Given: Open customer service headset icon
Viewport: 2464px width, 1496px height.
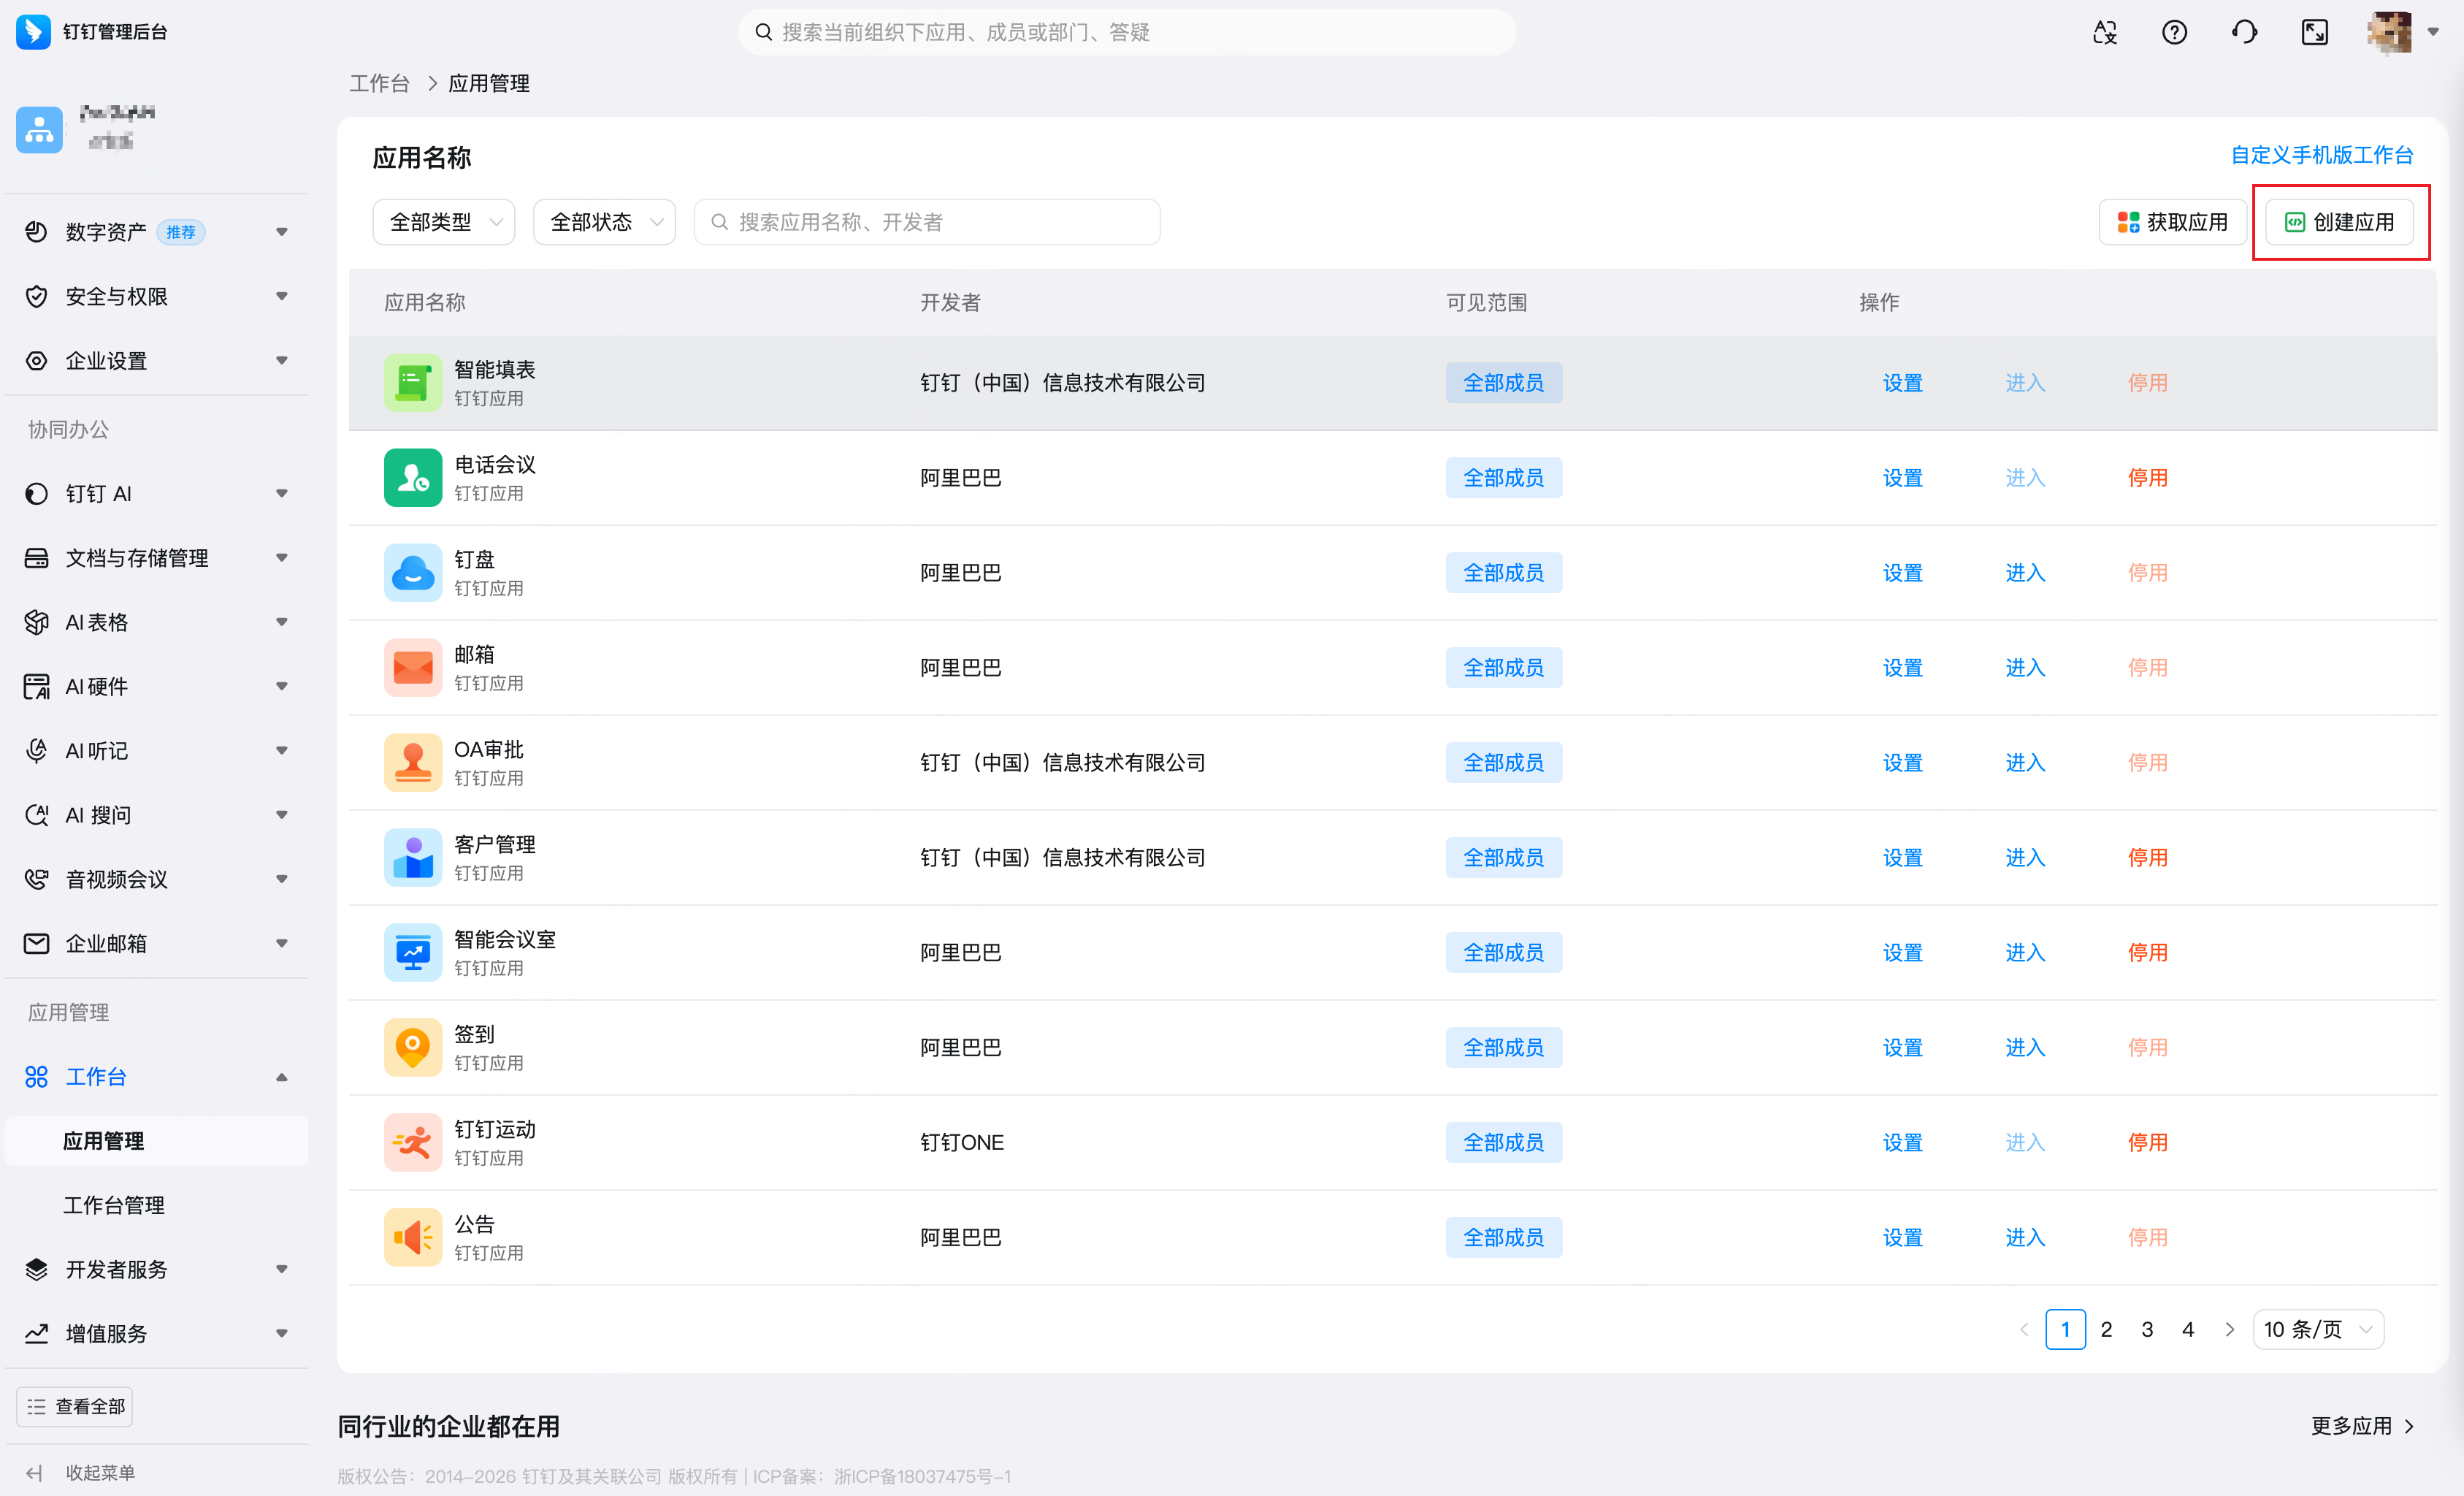Looking at the screenshot, I should pos(2244,32).
